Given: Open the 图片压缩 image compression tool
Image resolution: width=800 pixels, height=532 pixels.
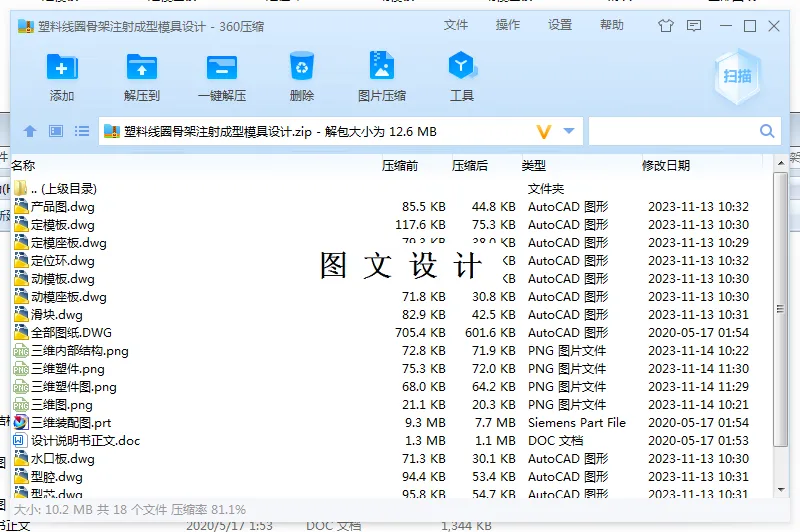Looking at the screenshot, I should (x=382, y=65).
